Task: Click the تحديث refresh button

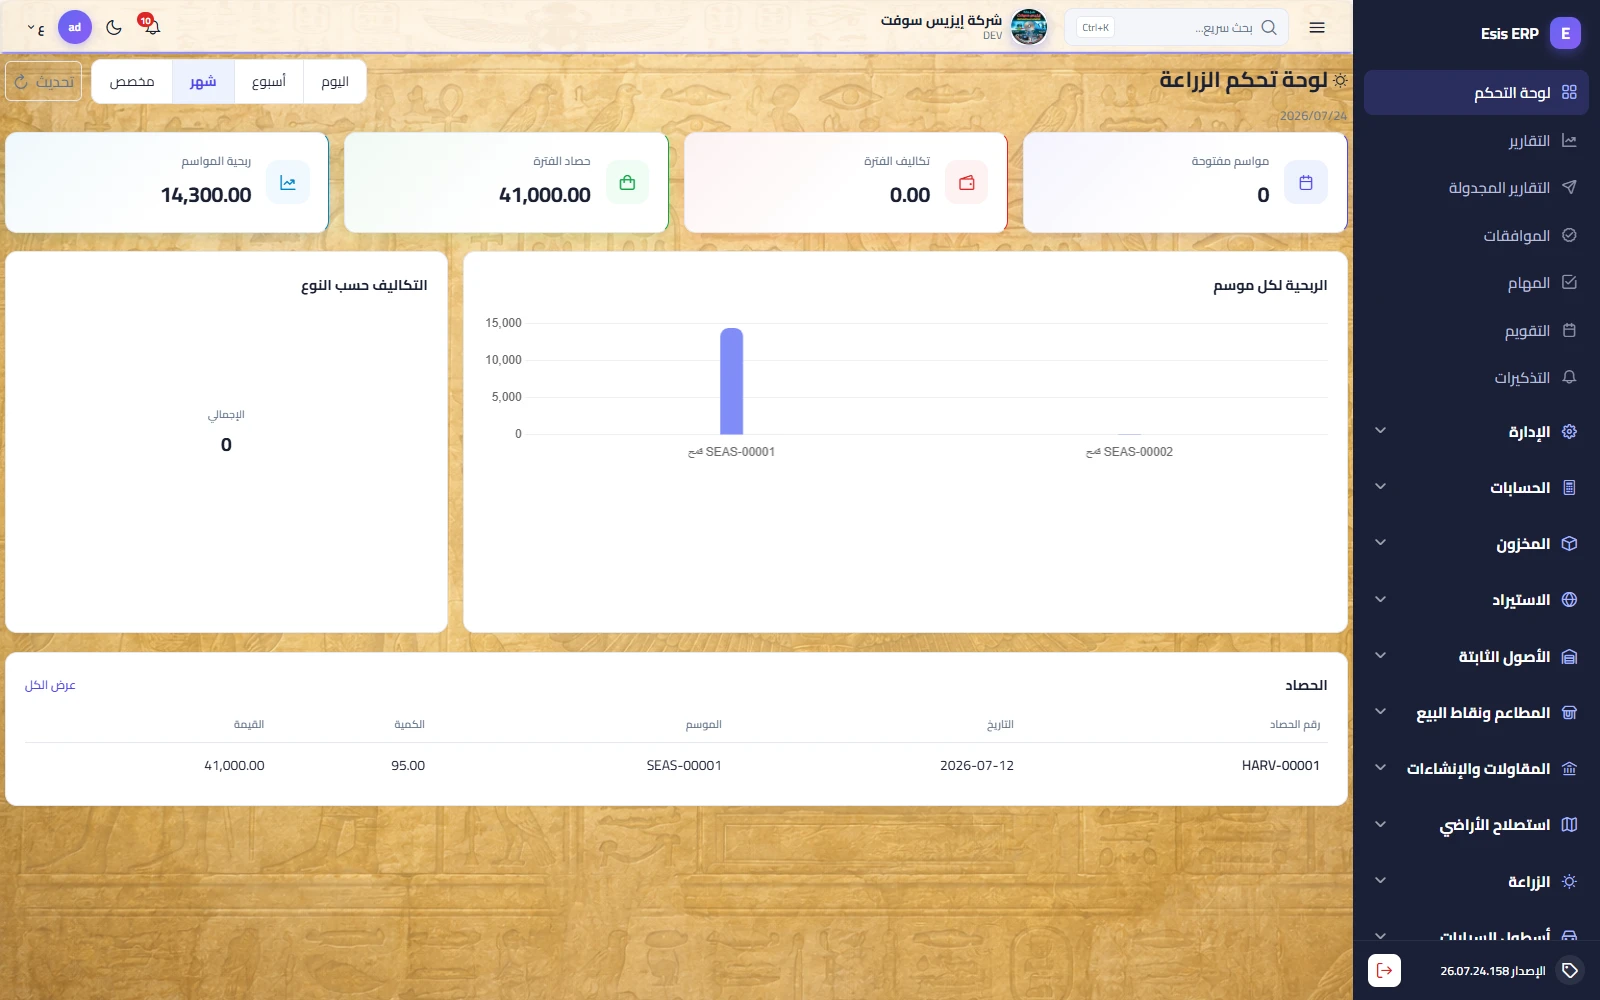Action: (x=44, y=82)
